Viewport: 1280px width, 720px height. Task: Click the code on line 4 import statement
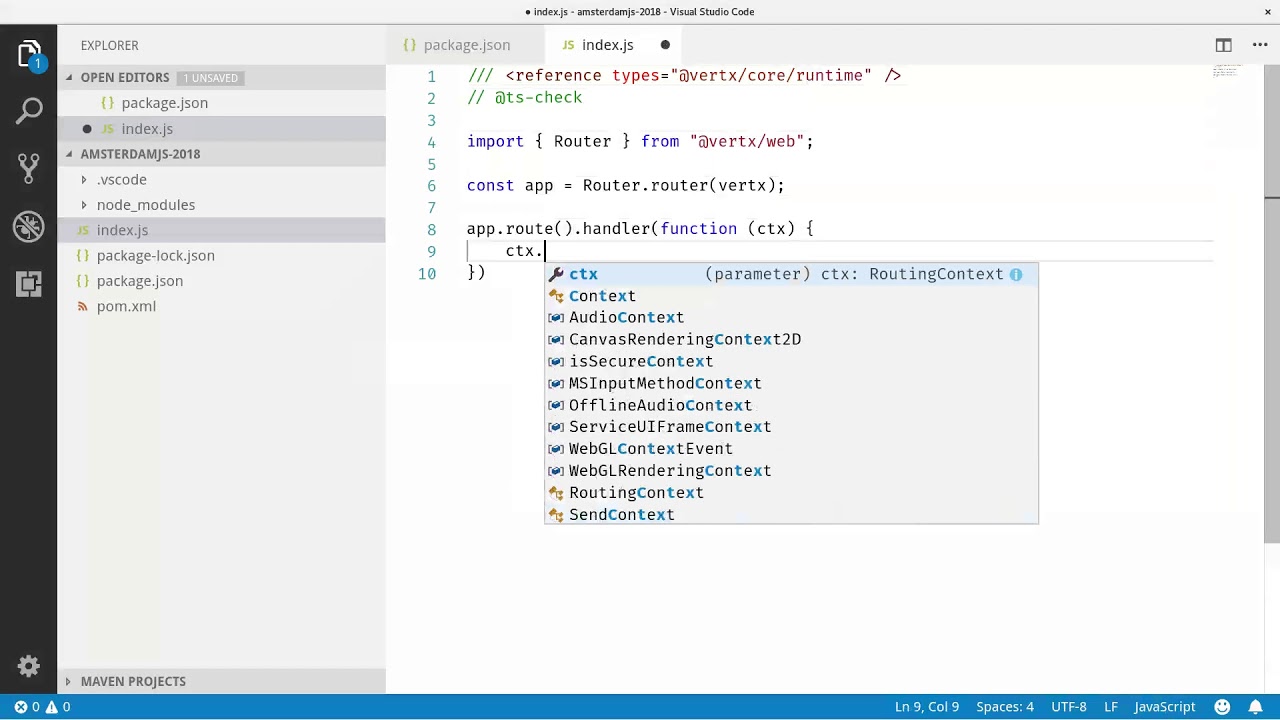tap(640, 142)
